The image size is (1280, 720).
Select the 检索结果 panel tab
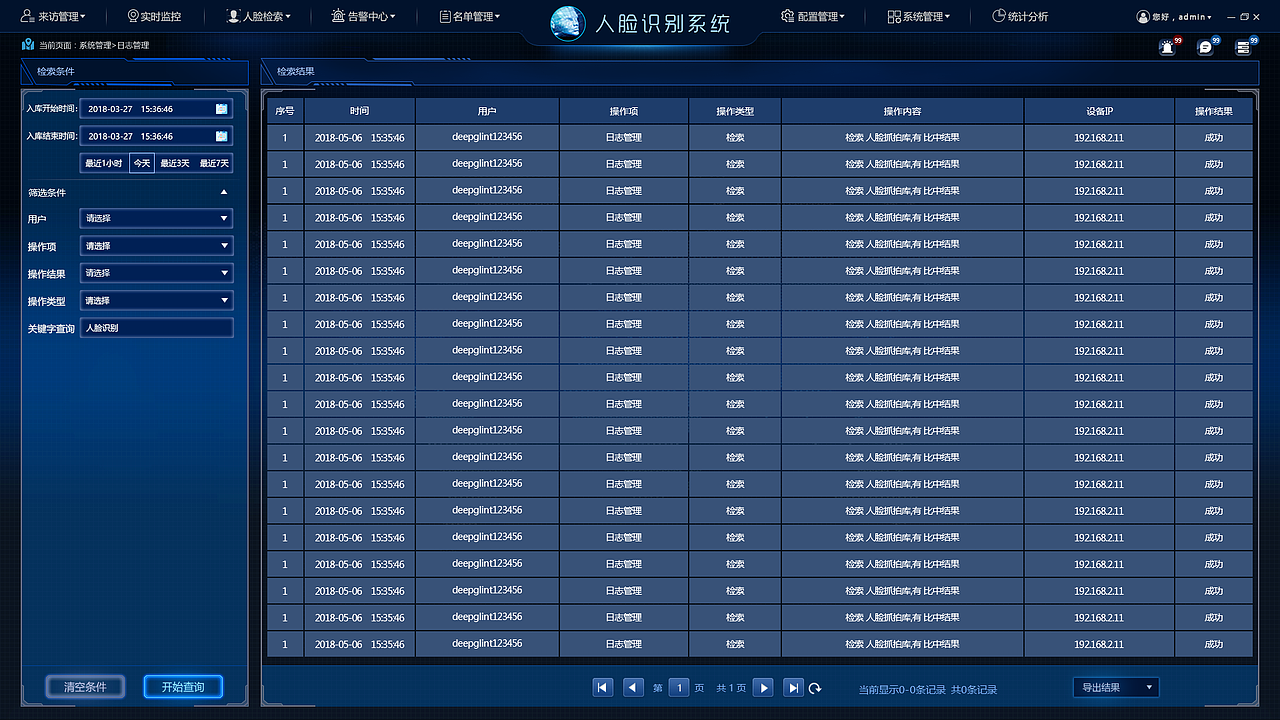click(x=296, y=72)
